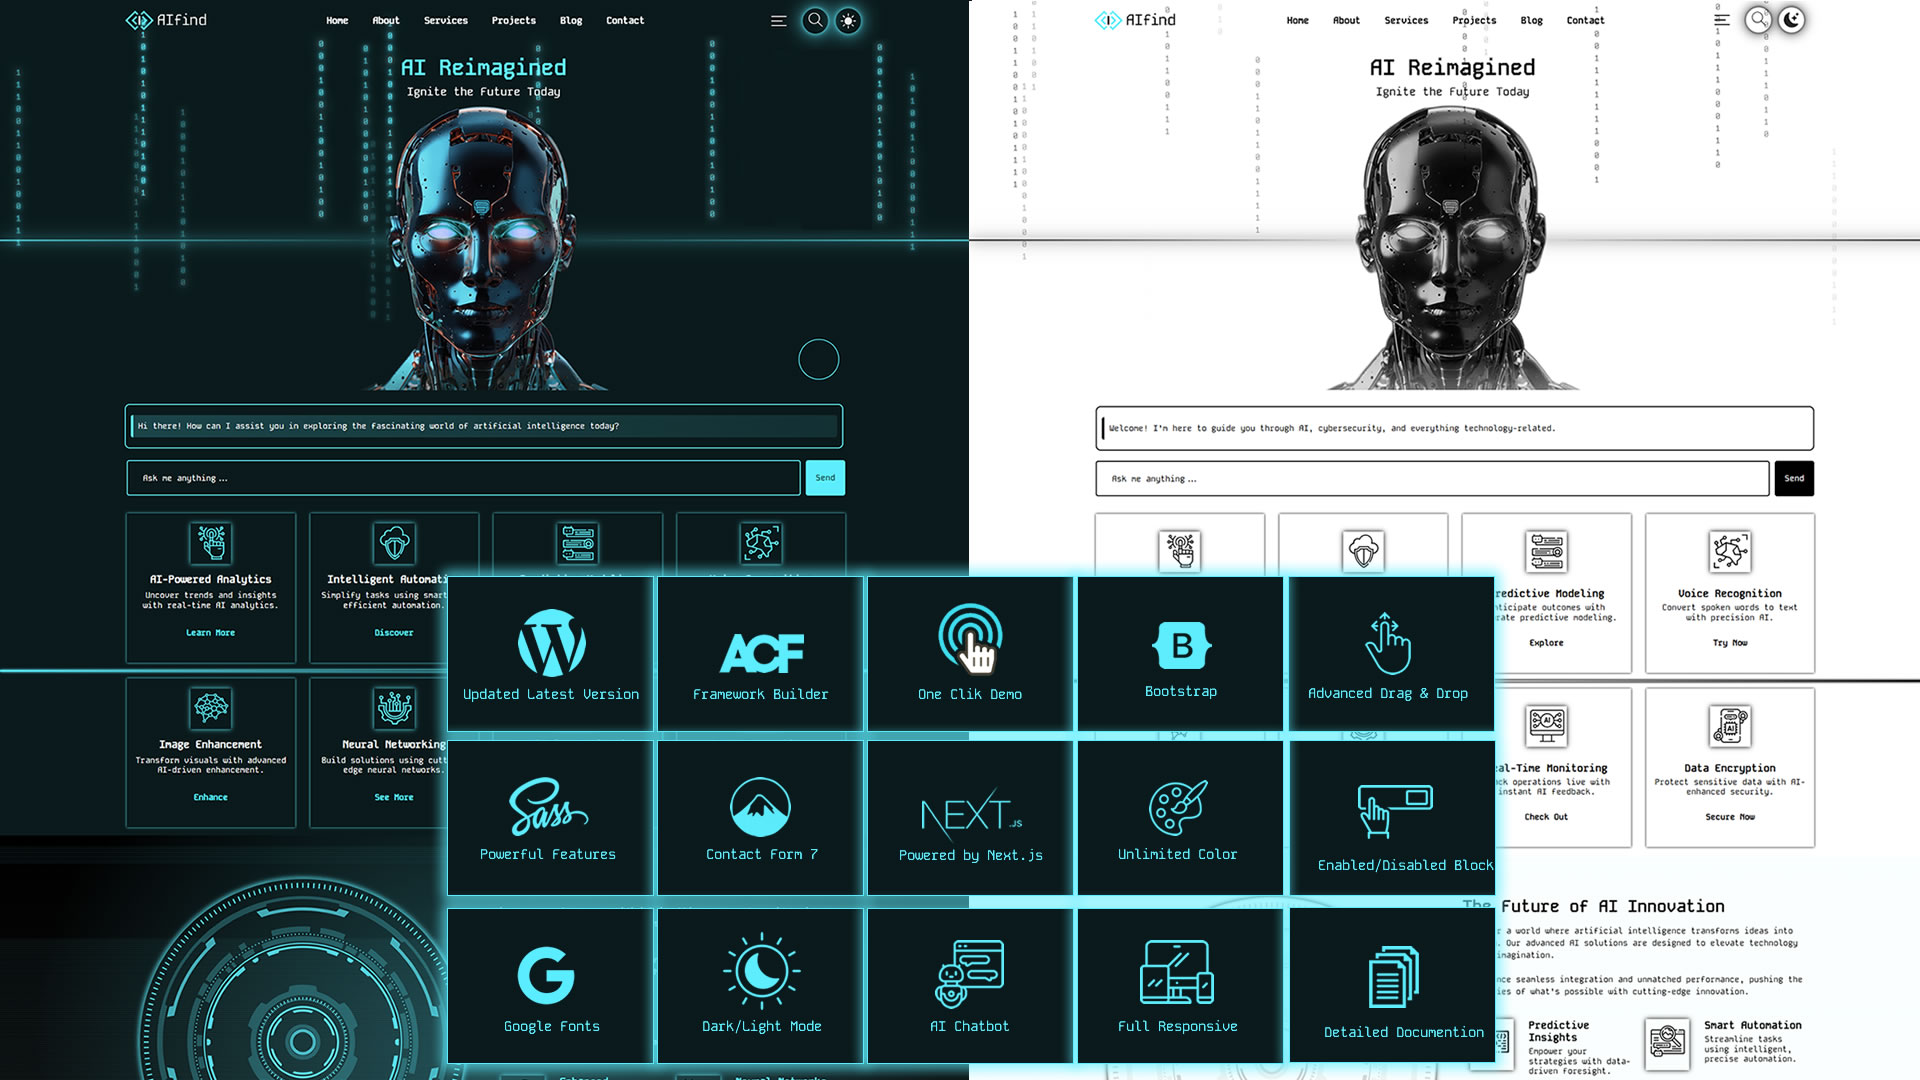Click Learn More under AI-Powered Analytics

(x=210, y=633)
